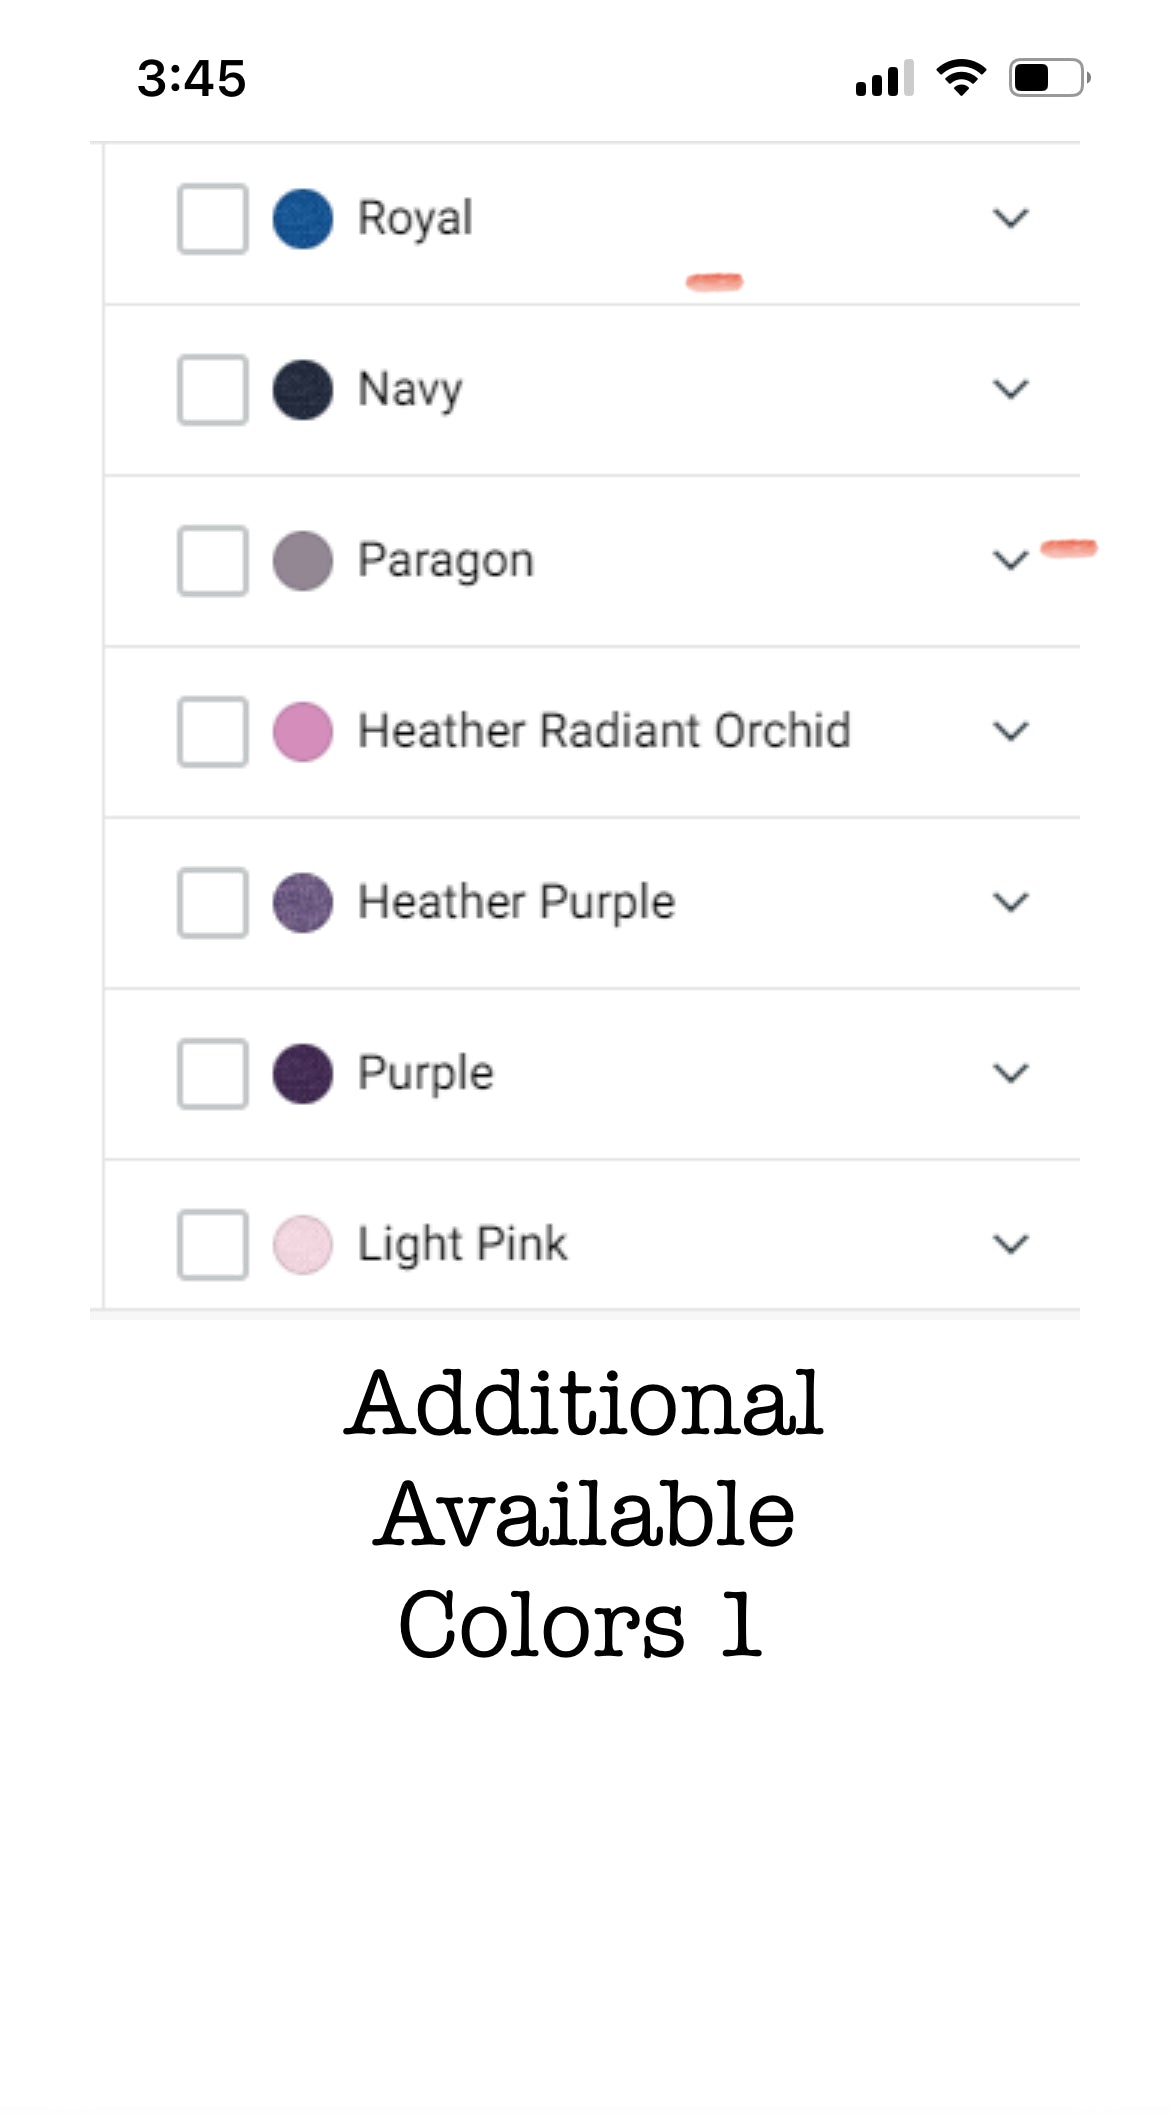The width and height of the screenshot is (1170, 2117).
Task: Expand the Navy row chevron
Action: 1011,389
